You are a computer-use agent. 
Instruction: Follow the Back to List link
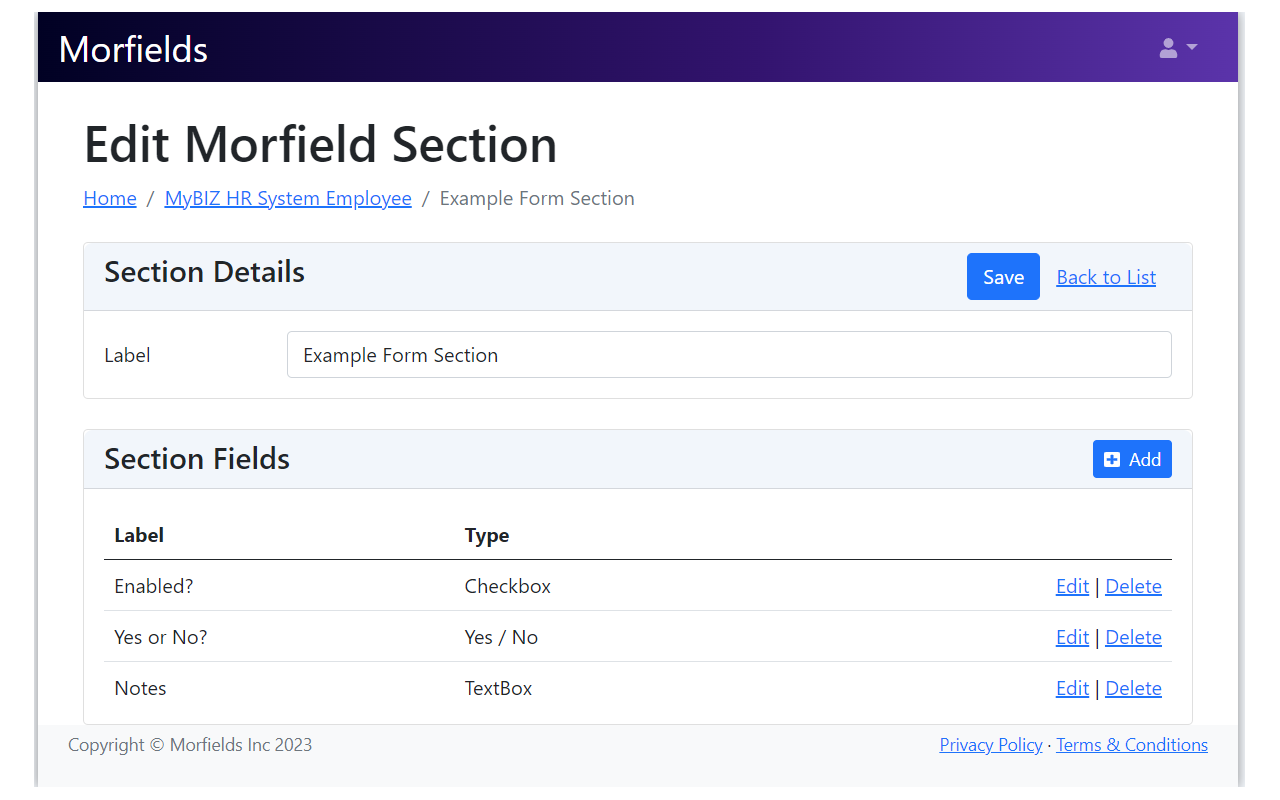1106,277
